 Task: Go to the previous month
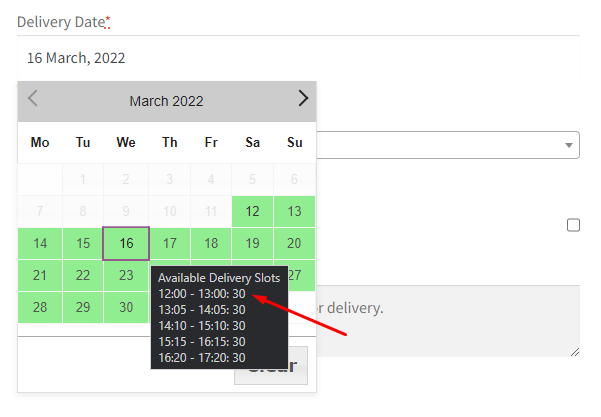tap(33, 99)
